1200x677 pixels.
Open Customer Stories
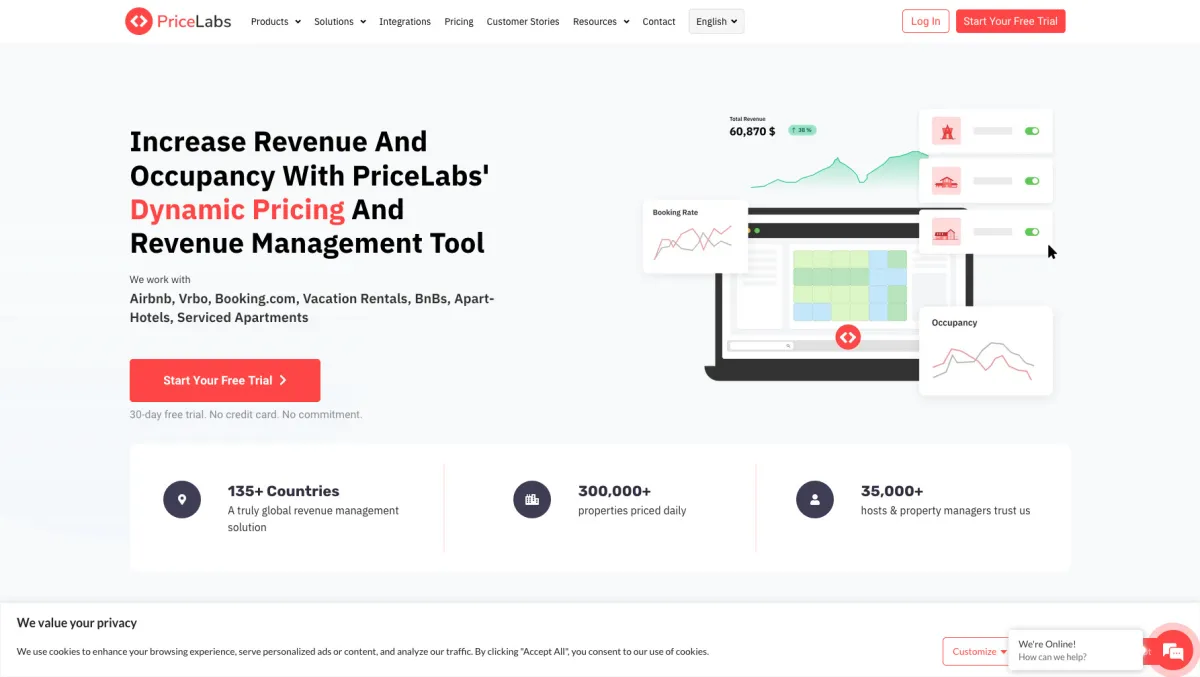pos(523,21)
